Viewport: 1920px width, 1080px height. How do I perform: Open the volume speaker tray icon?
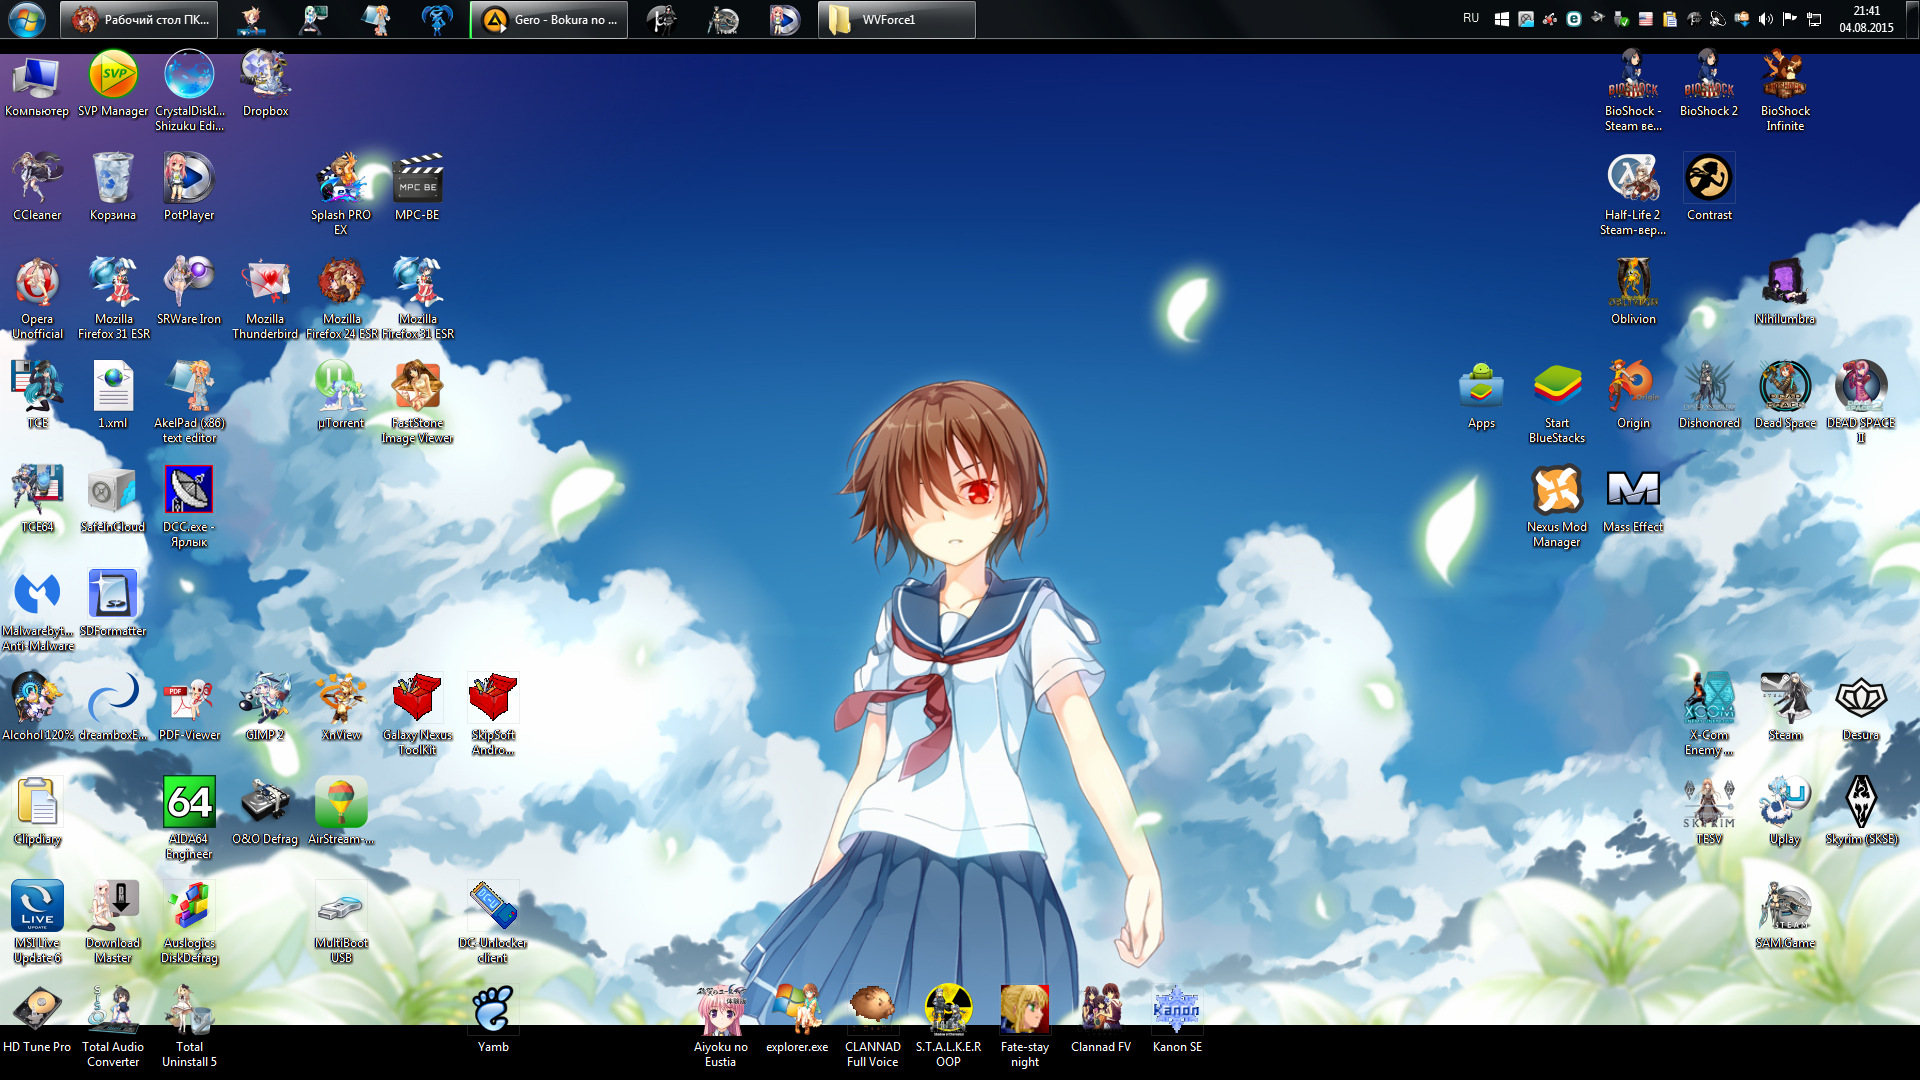click(x=1766, y=19)
